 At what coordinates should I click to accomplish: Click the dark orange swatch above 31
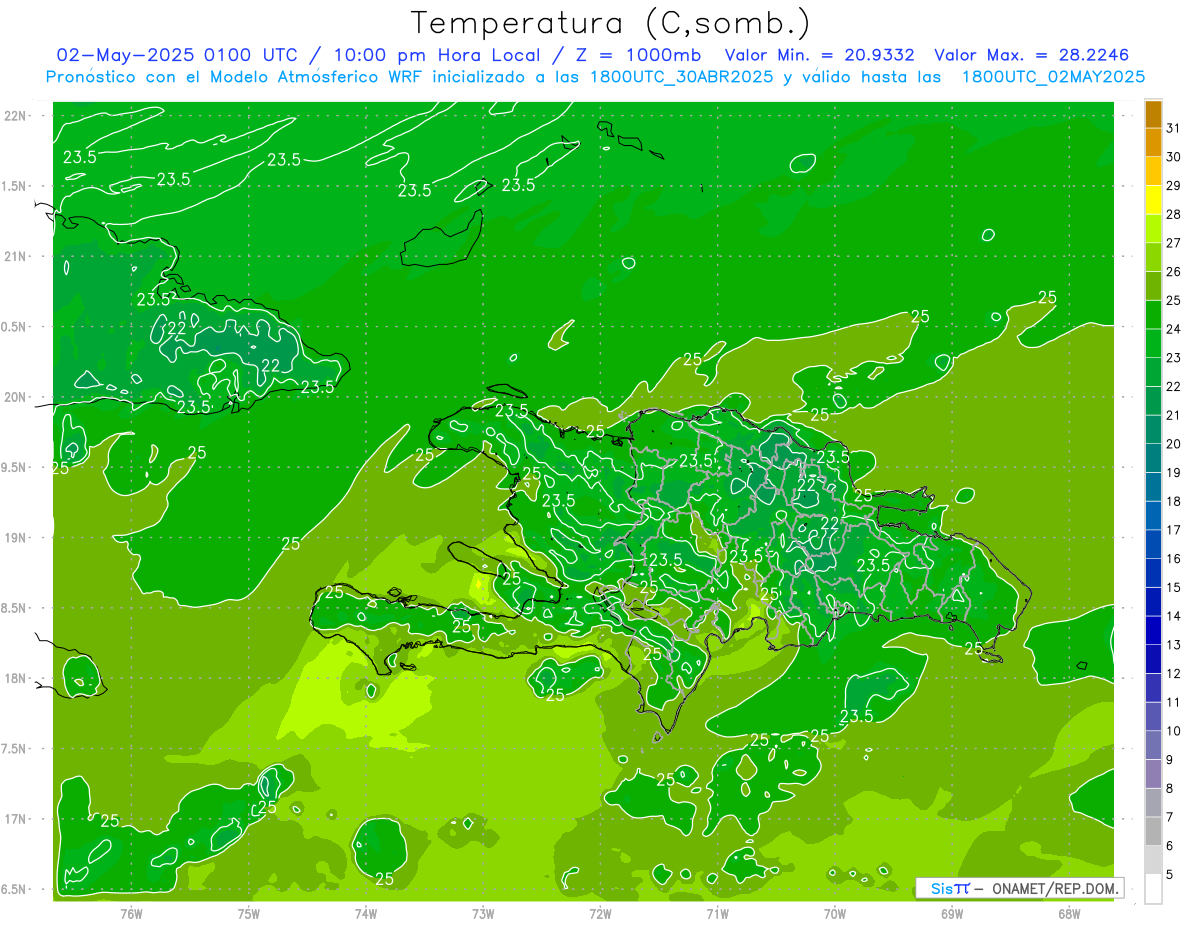click(x=1153, y=113)
